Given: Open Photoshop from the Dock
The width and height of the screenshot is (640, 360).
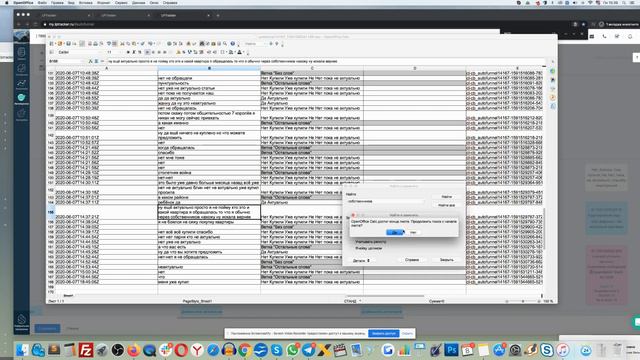Looking at the screenshot, I should click(x=451, y=350).
